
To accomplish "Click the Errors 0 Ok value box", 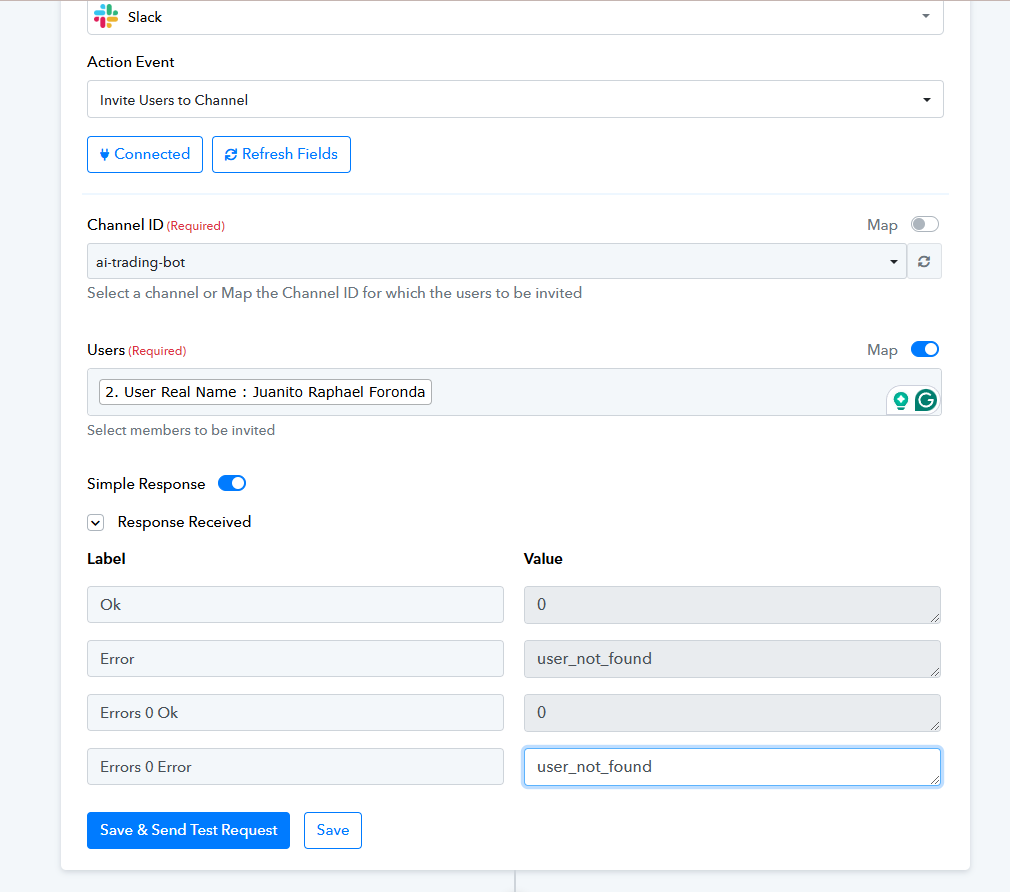I will (x=732, y=713).
